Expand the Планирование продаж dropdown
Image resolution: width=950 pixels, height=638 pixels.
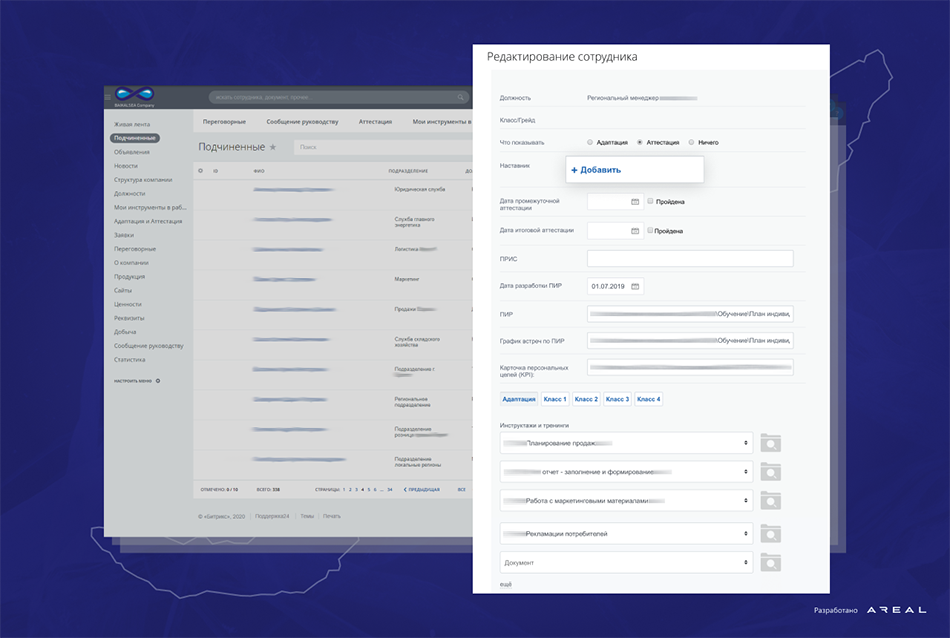[x=626, y=443]
